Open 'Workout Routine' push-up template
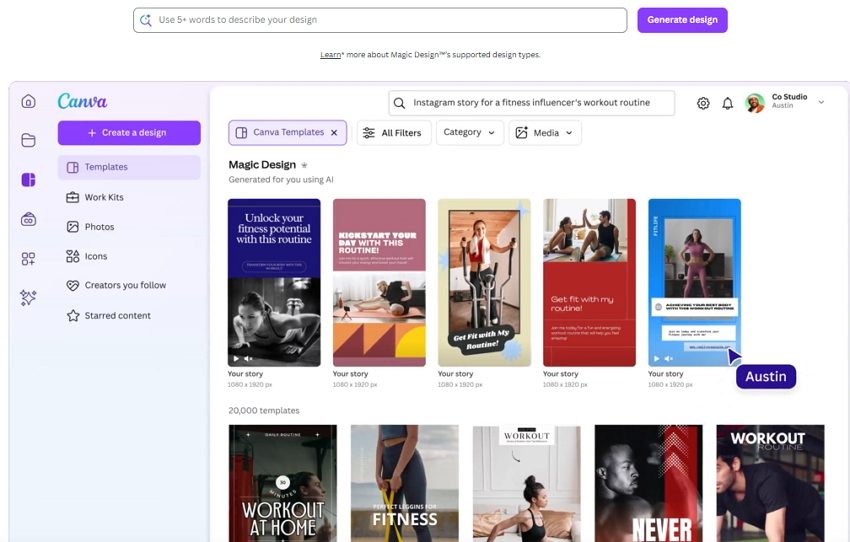 [x=770, y=483]
